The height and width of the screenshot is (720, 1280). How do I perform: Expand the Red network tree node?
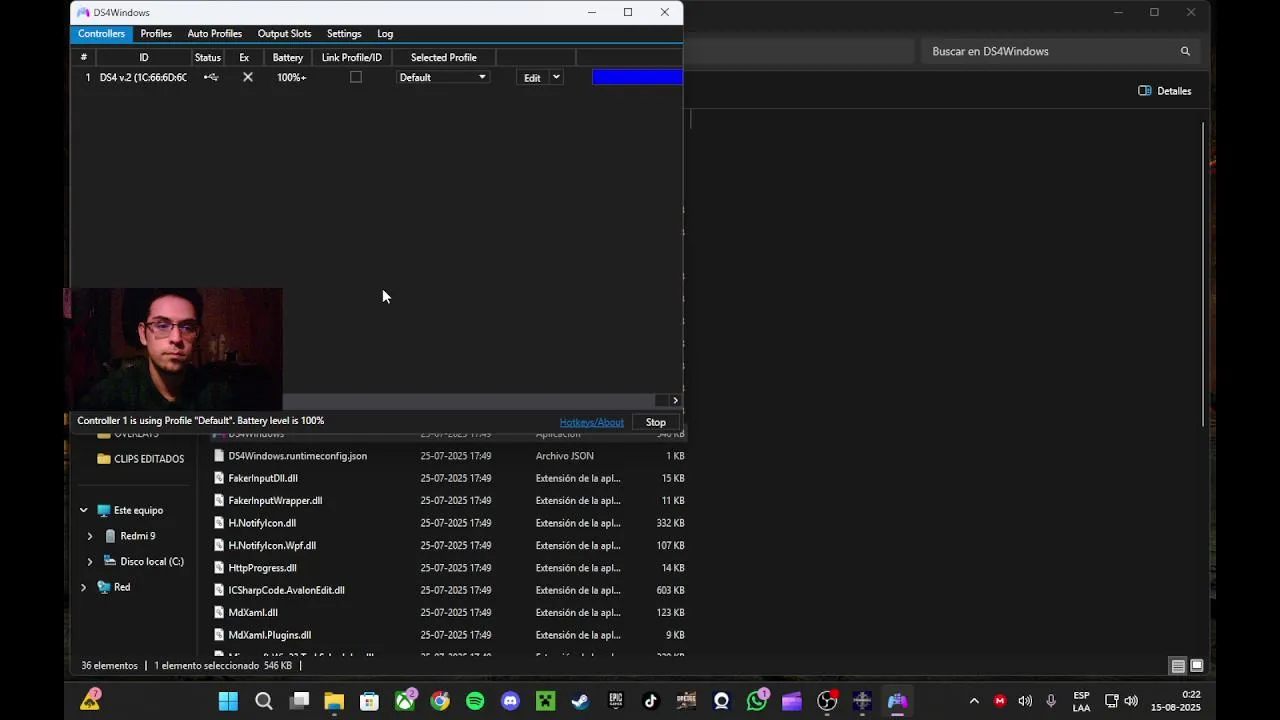[84, 587]
